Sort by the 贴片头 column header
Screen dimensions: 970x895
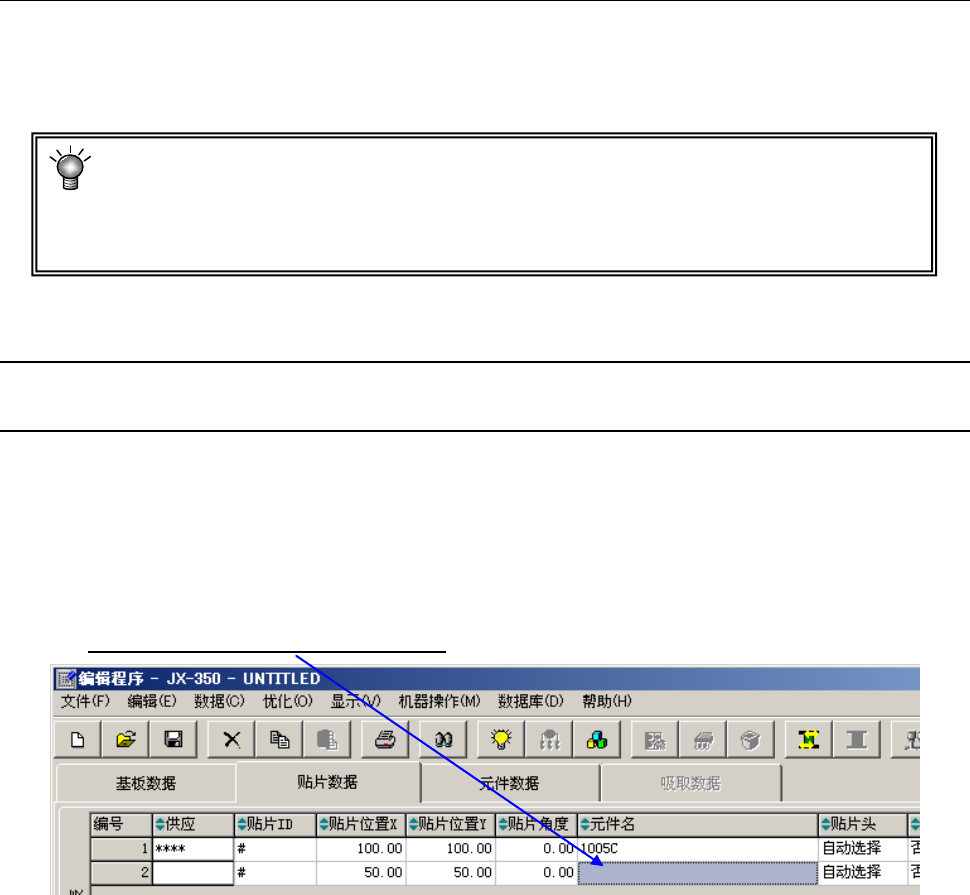coord(863,824)
